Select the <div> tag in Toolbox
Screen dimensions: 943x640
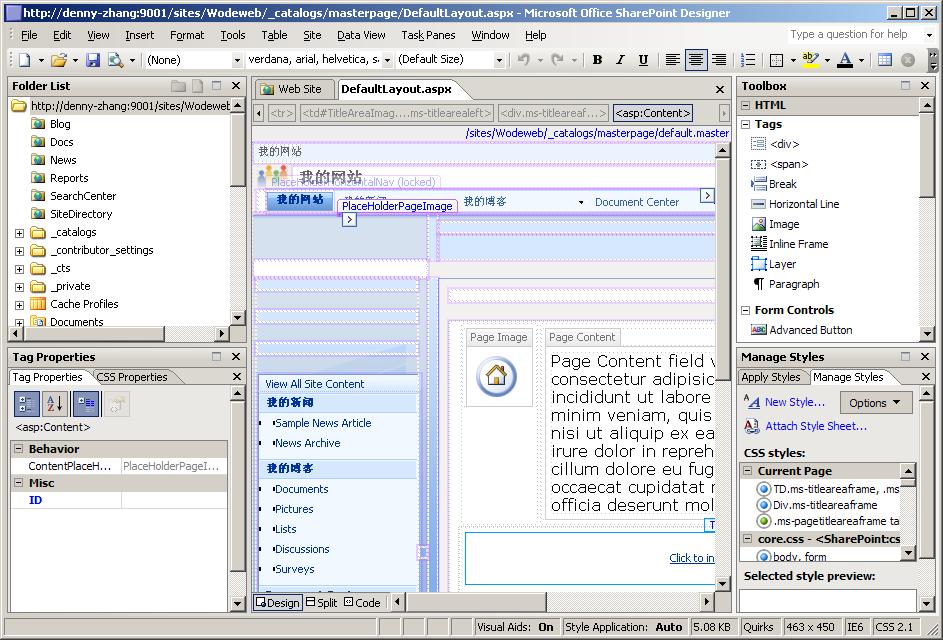coord(784,144)
